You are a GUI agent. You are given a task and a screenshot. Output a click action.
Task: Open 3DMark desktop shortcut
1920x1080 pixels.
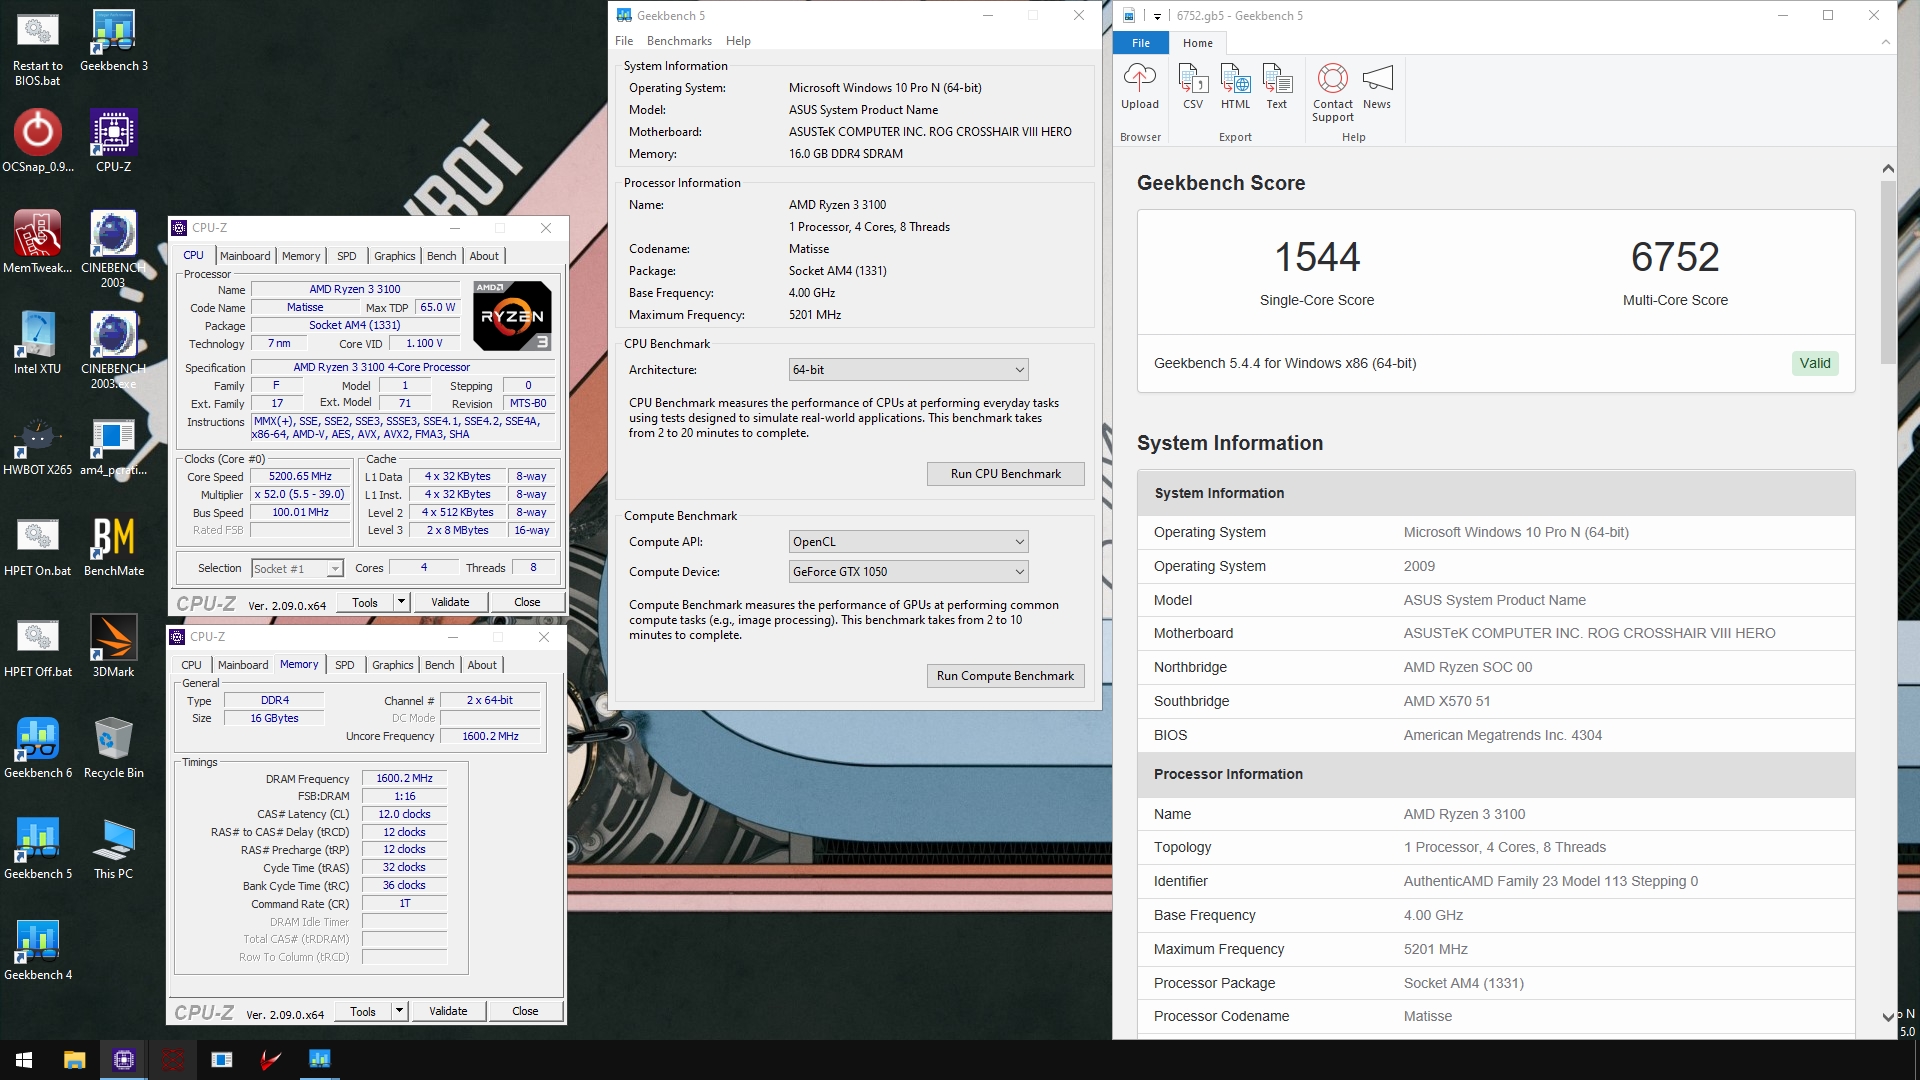coord(114,646)
